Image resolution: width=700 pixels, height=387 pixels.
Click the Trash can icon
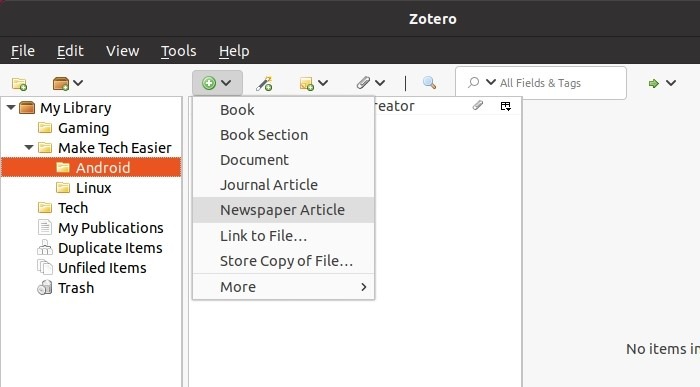pyautogui.click(x=45, y=288)
